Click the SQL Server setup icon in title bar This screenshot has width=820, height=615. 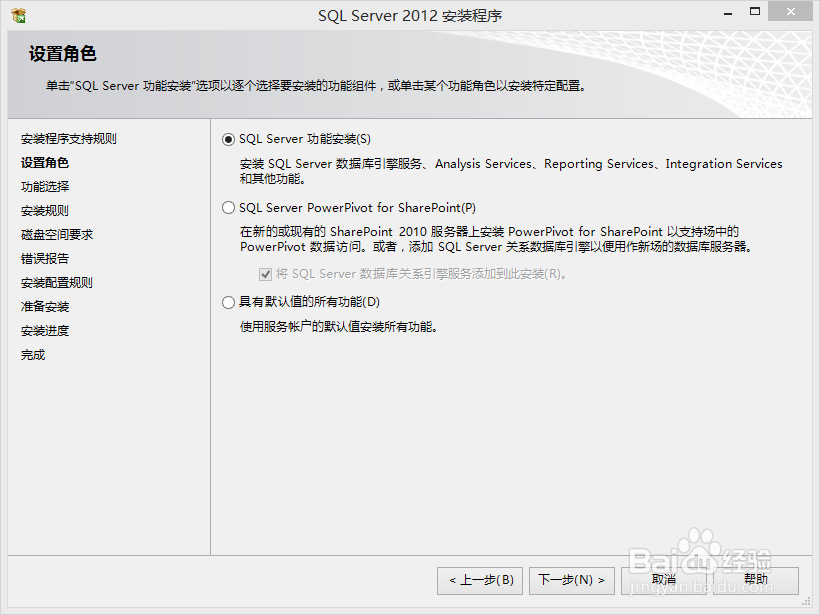click(x=19, y=16)
